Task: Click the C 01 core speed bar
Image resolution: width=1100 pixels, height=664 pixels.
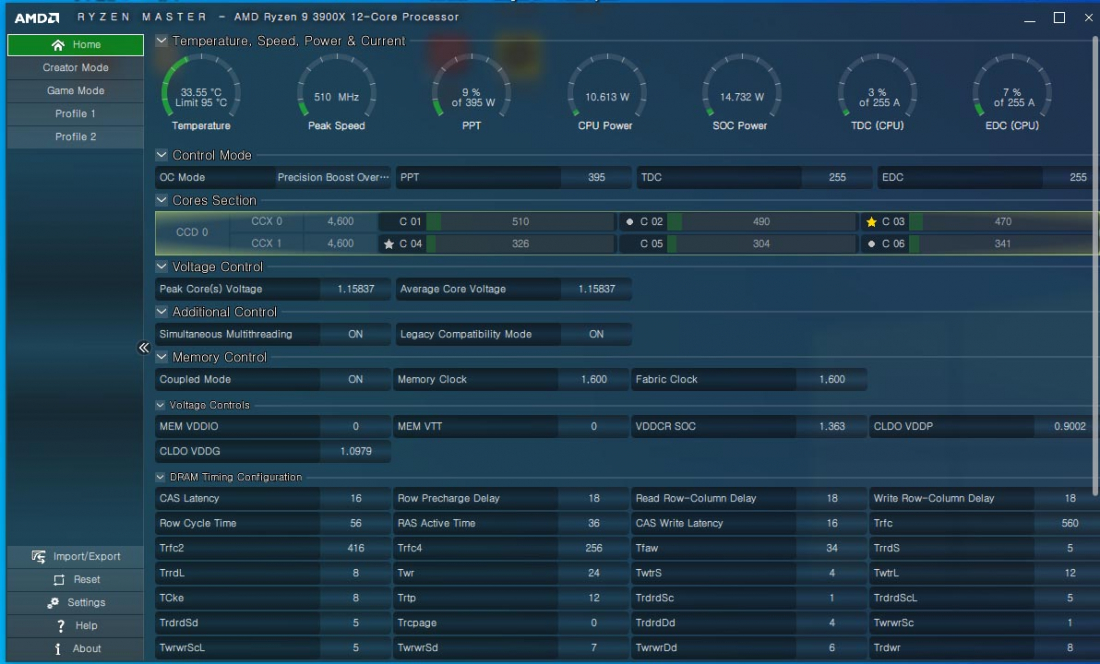Action: (x=520, y=222)
